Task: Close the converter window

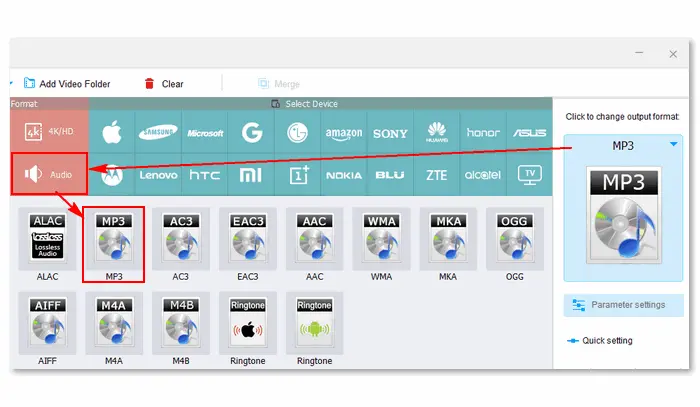Action: tap(673, 54)
